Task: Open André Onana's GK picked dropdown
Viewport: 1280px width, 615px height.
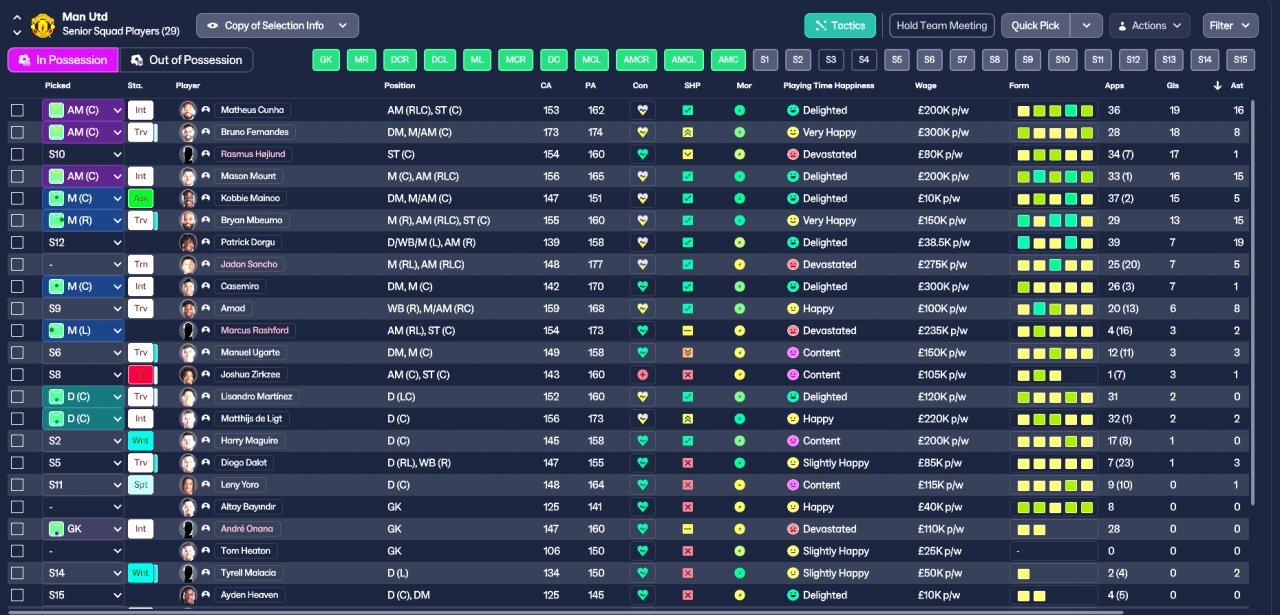Action: coord(84,528)
